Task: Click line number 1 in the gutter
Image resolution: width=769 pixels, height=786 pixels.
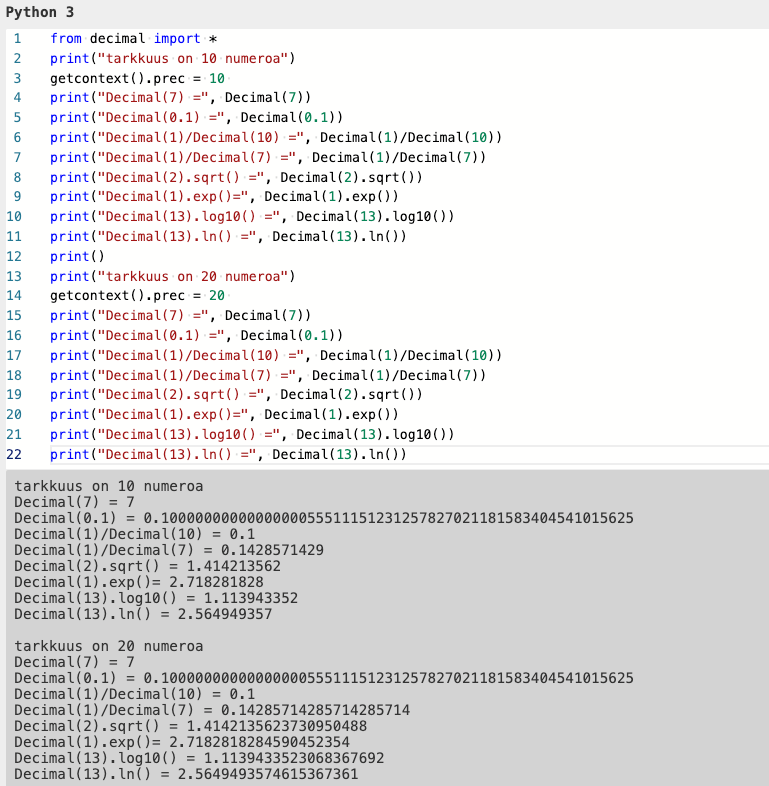Action: coord(16,38)
